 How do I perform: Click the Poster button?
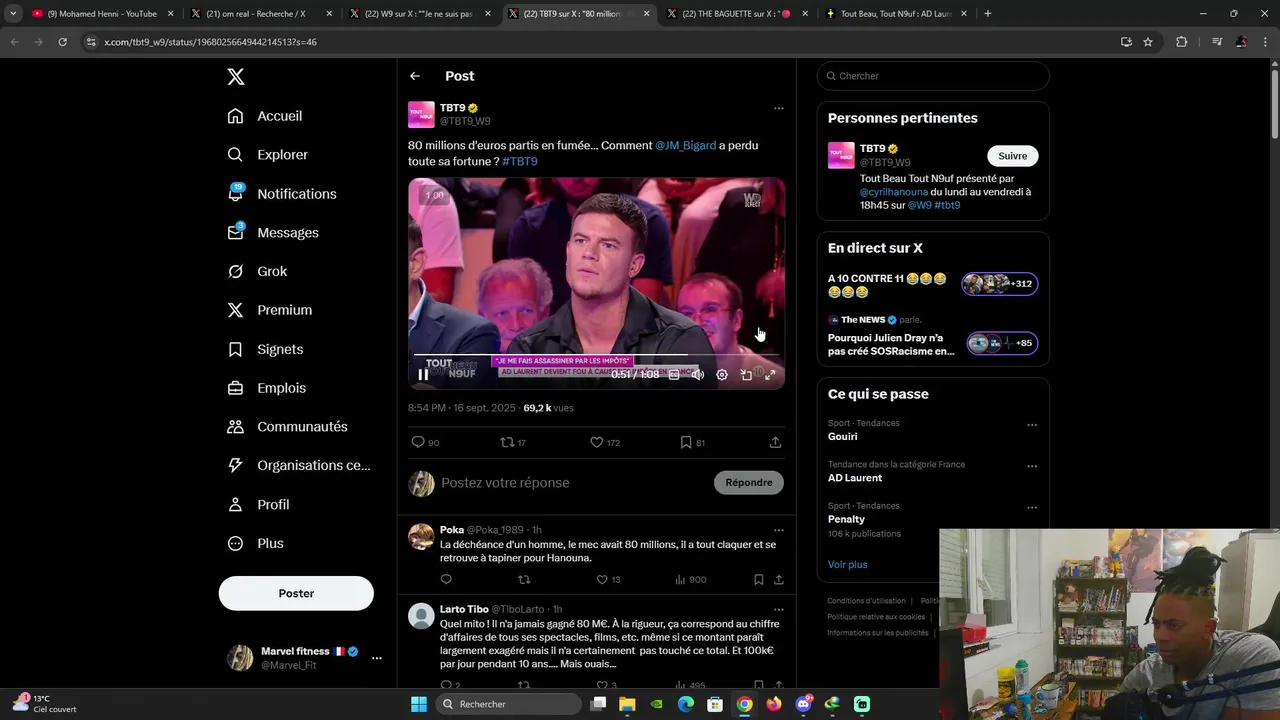point(296,593)
